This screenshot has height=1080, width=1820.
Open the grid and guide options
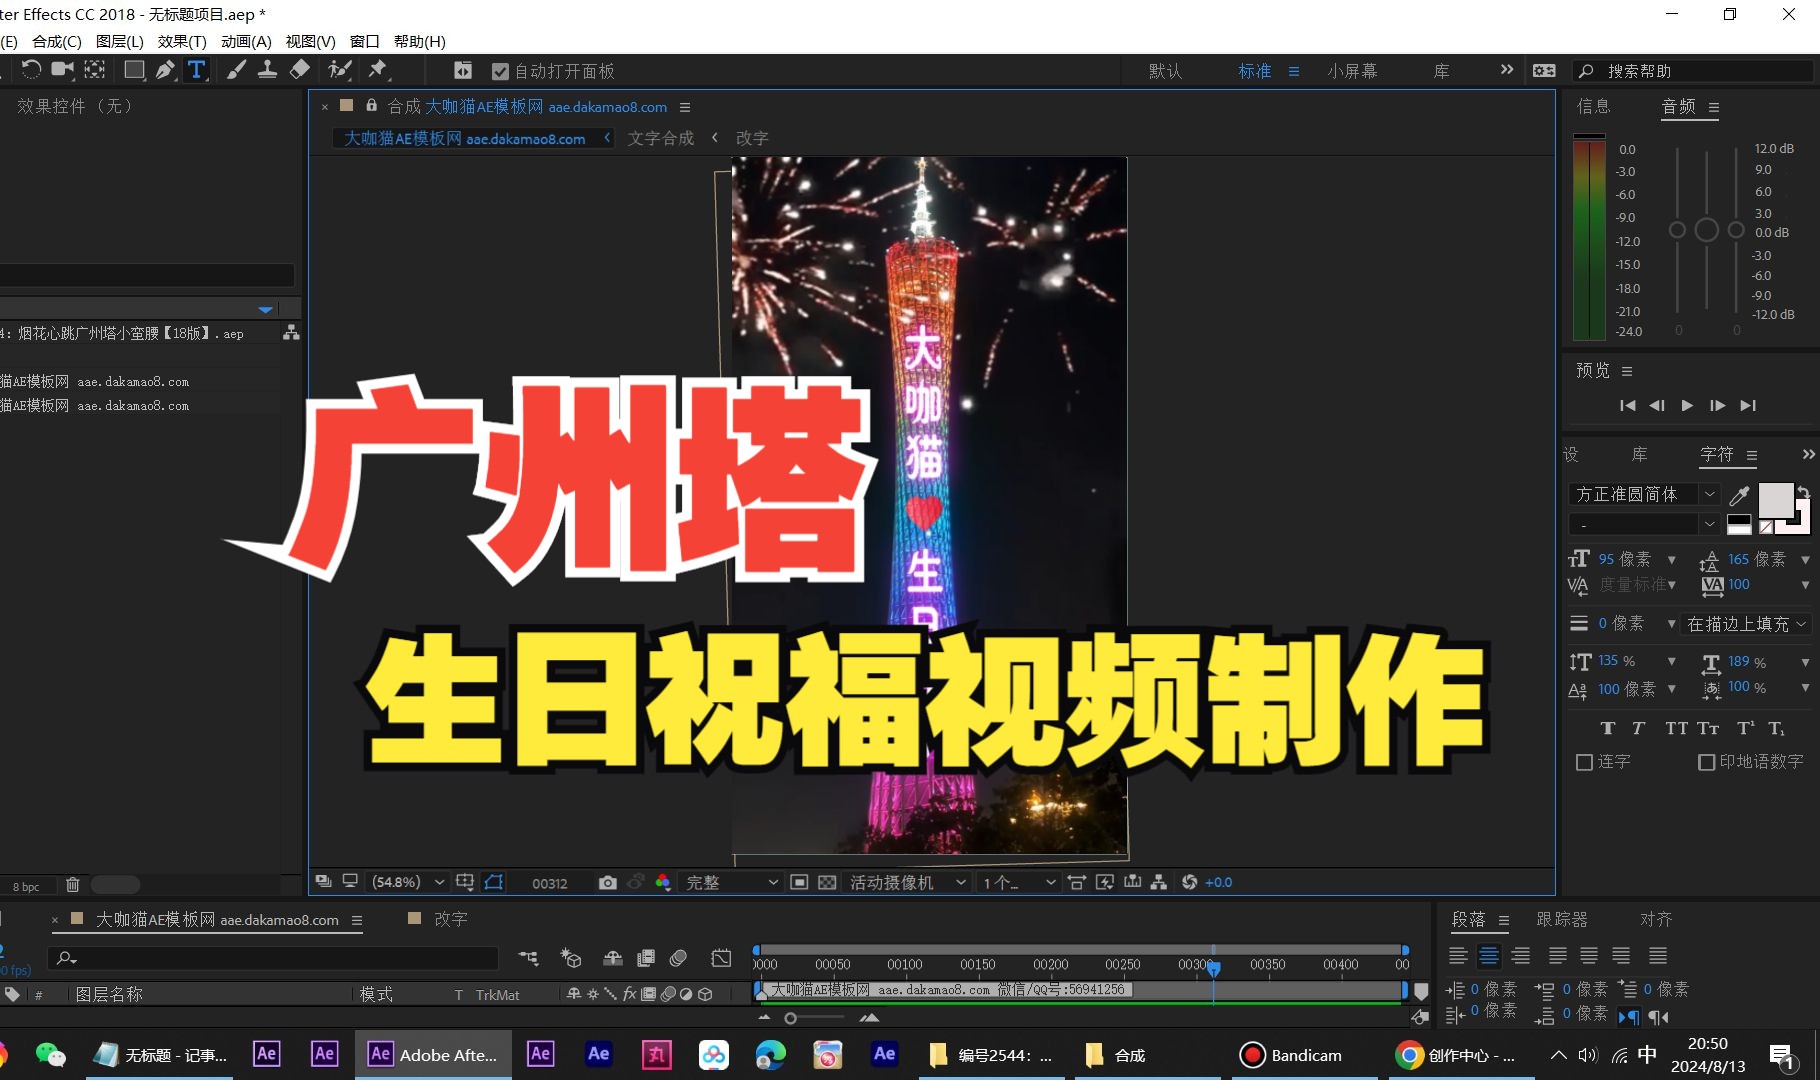[465, 882]
